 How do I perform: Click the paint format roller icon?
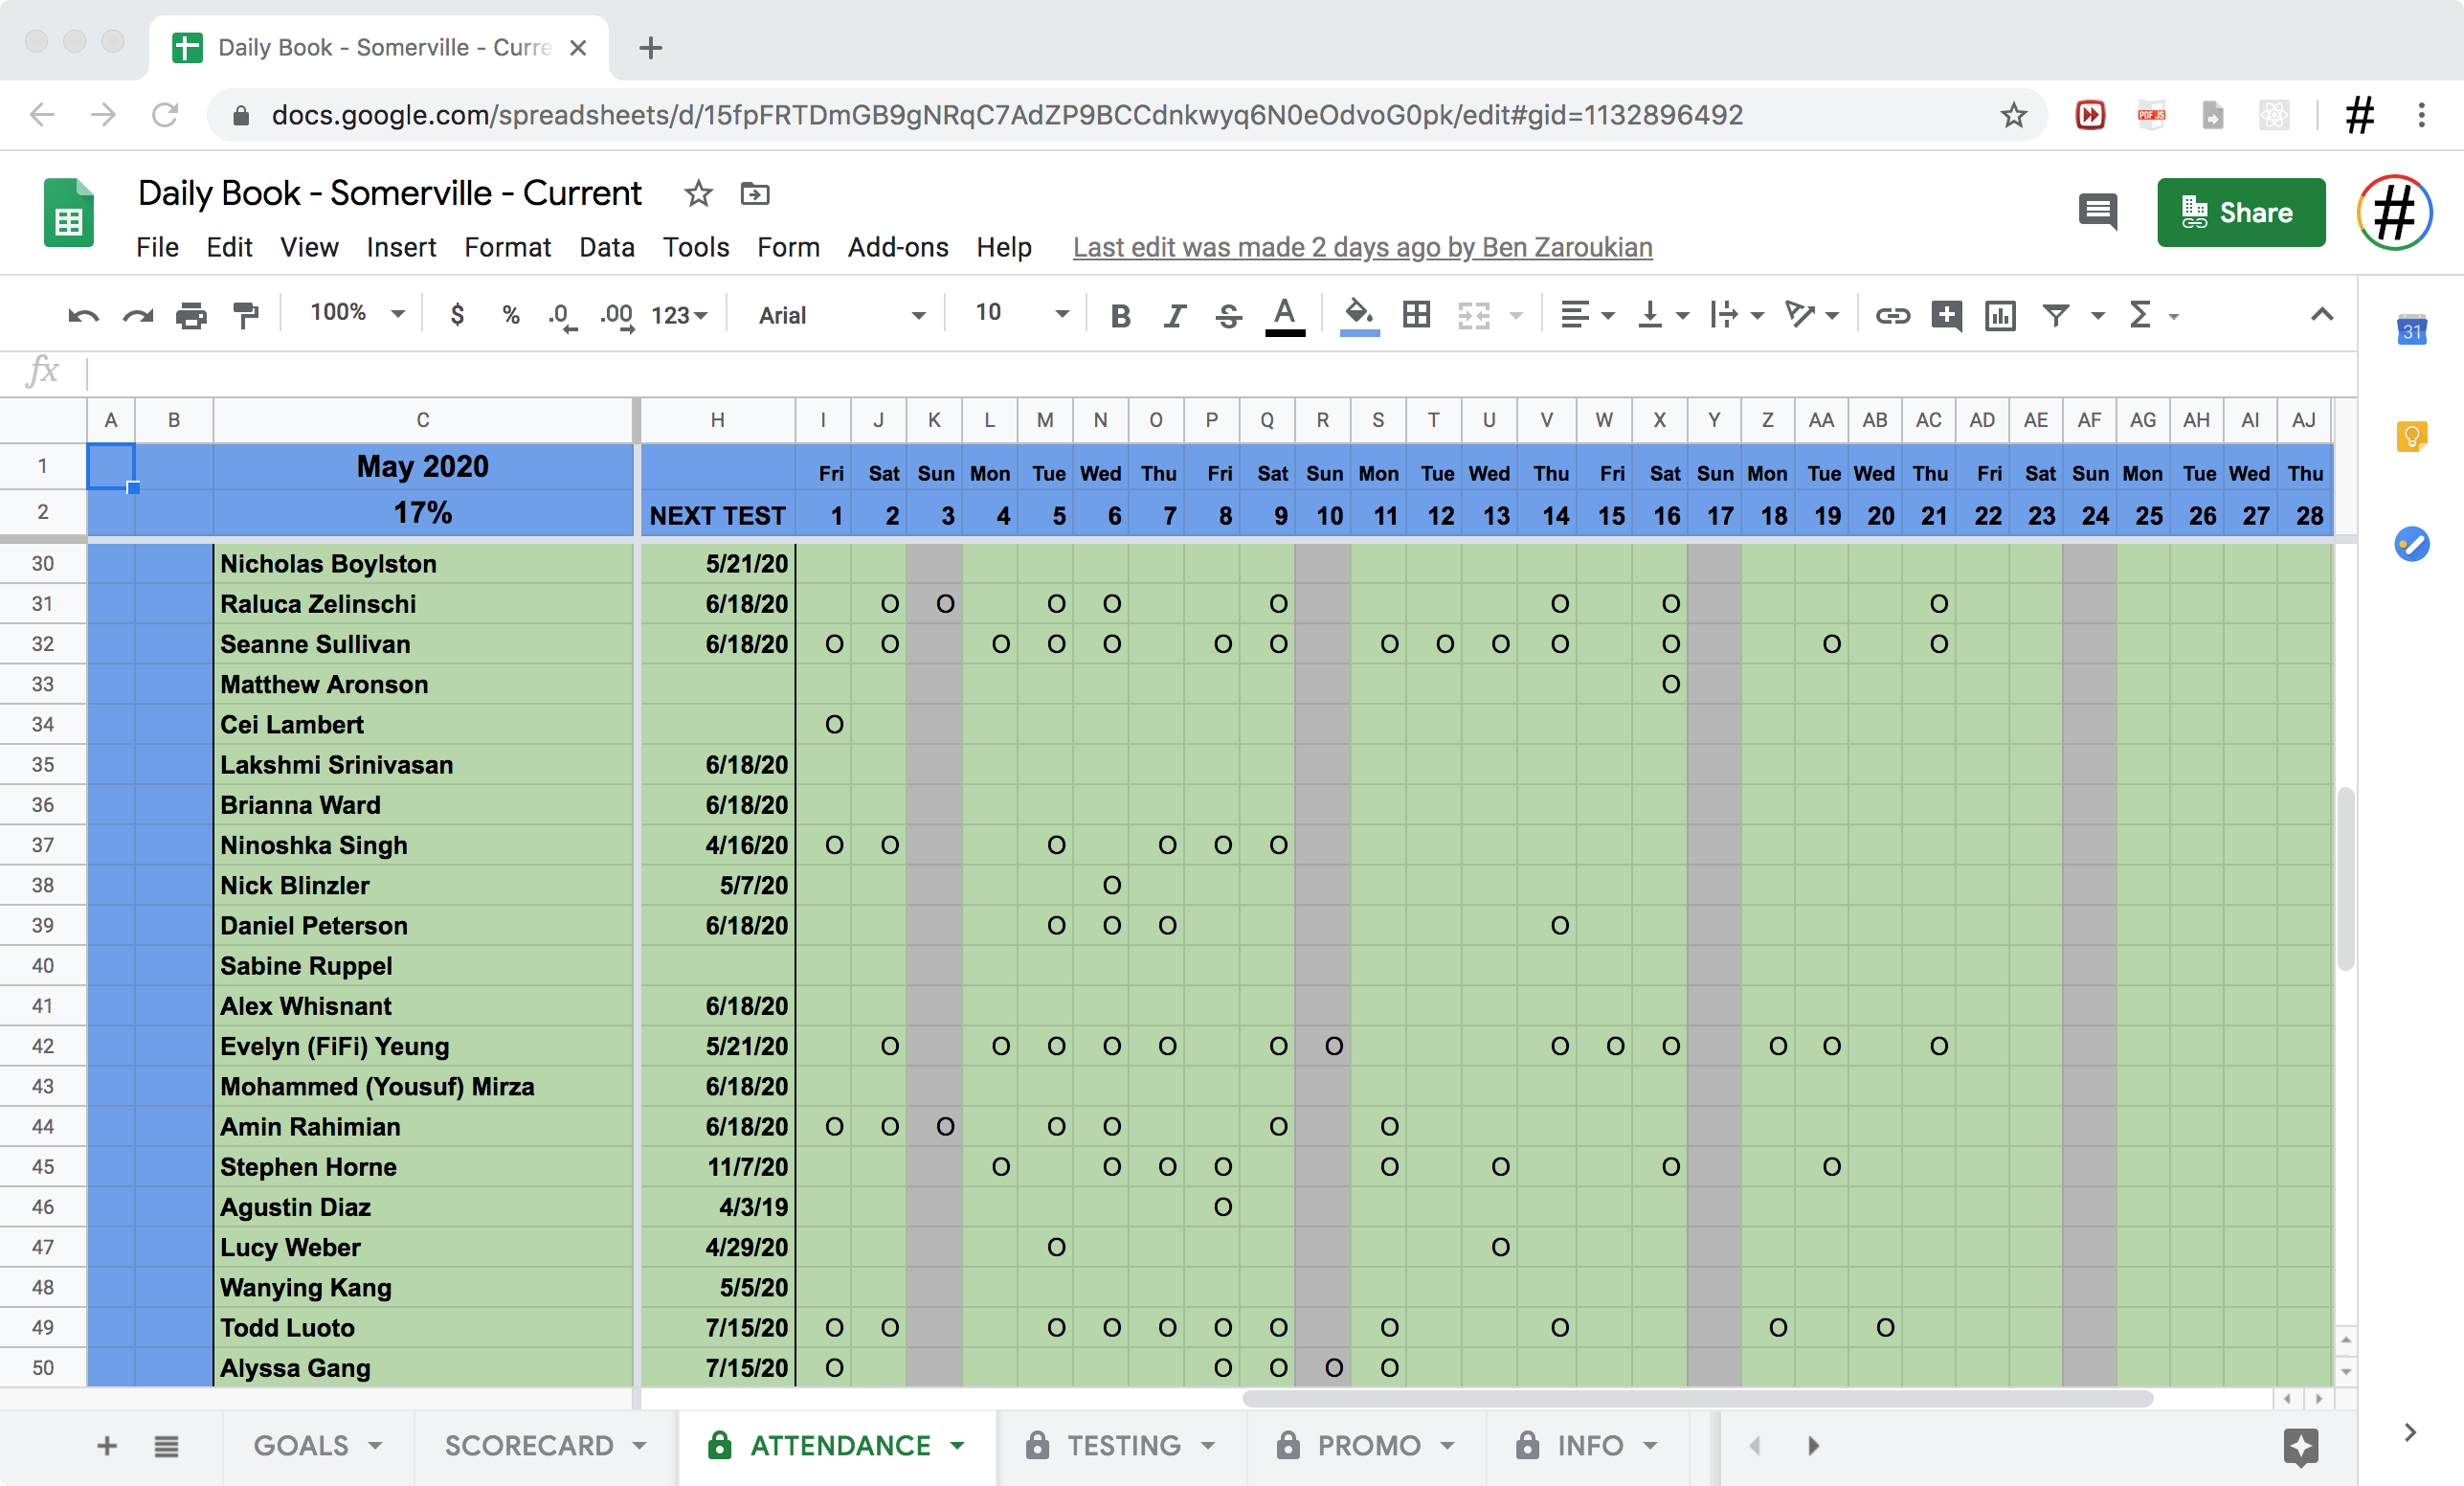tap(245, 315)
